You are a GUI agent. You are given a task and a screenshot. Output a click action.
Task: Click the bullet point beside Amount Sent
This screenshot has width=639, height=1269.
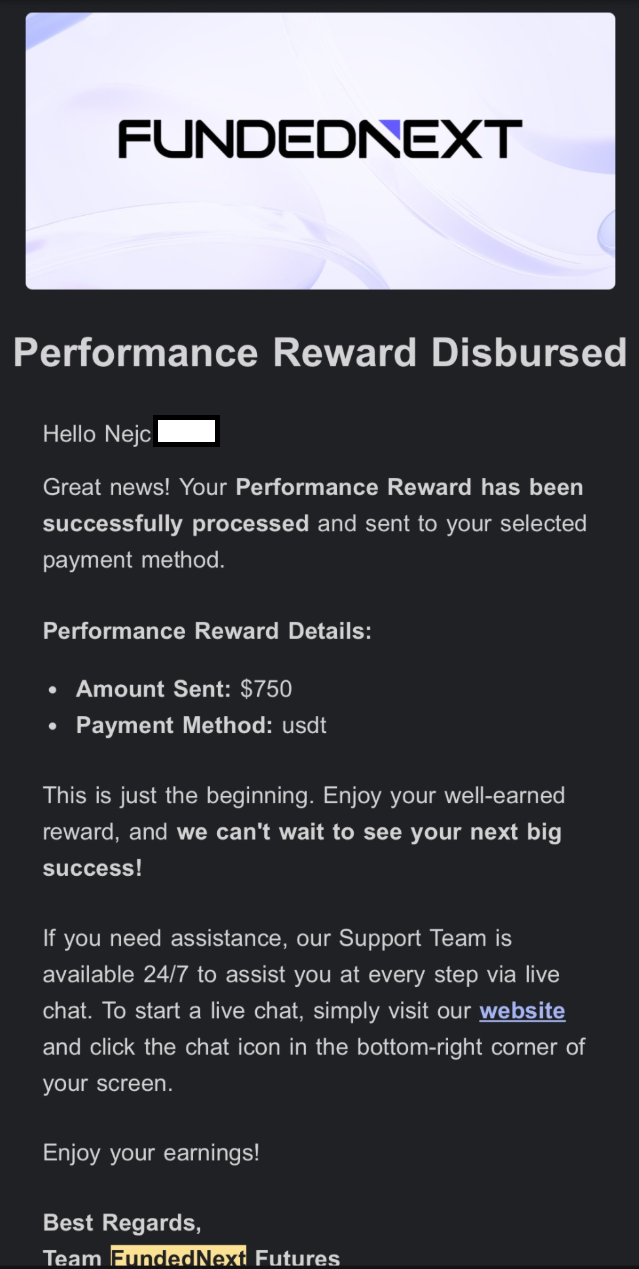[x=53, y=690]
